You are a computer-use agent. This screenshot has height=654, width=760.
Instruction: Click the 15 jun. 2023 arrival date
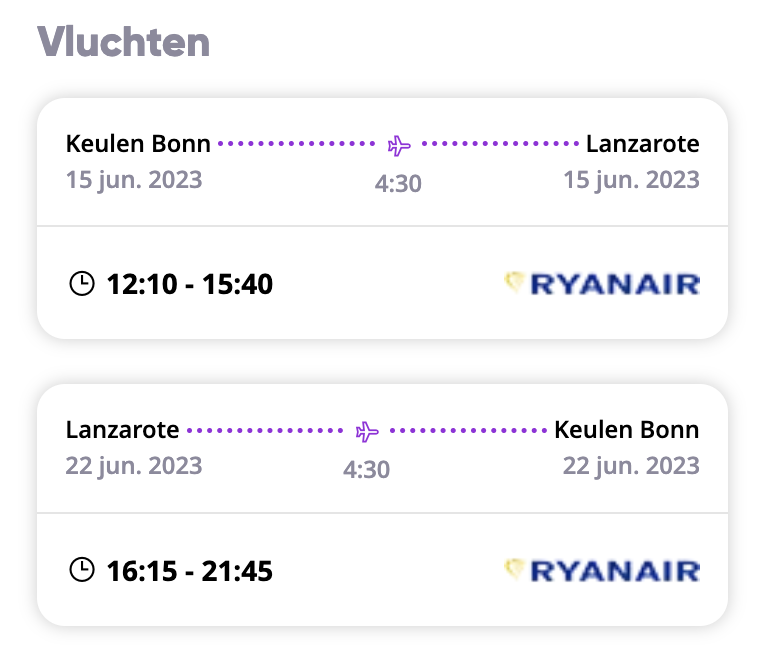(x=631, y=180)
